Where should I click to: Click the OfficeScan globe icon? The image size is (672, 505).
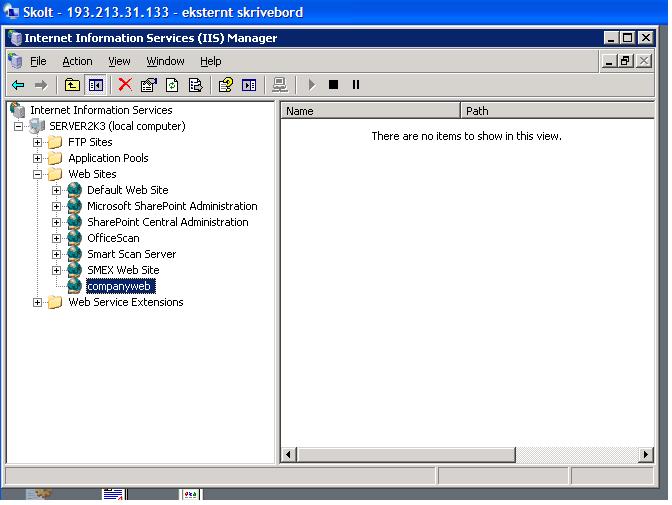(75, 237)
